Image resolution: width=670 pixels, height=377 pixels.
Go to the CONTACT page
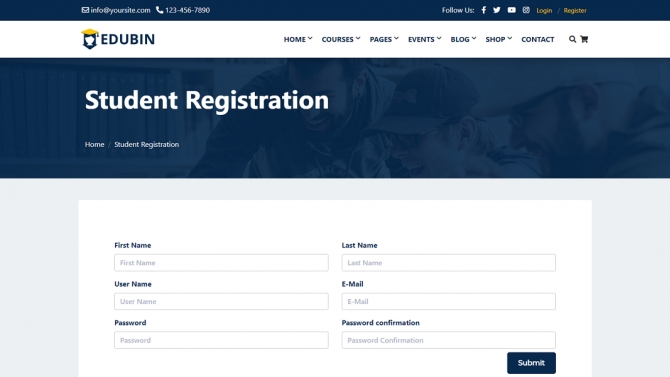(x=538, y=39)
